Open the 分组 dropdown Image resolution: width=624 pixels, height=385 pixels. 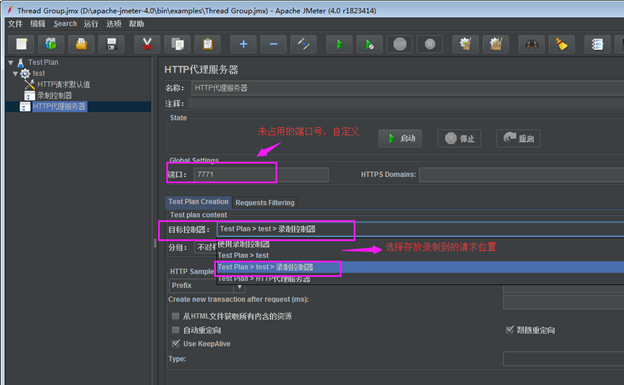(205, 247)
